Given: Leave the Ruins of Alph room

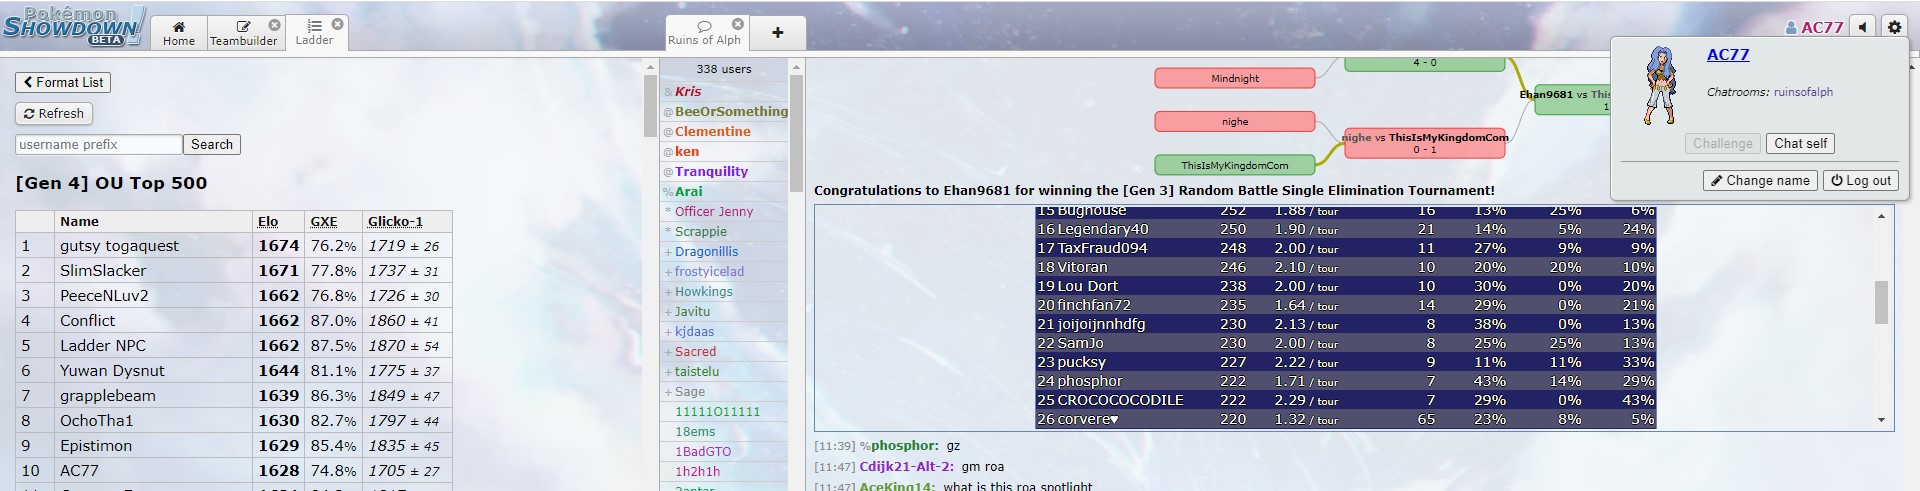Looking at the screenshot, I should (737, 24).
